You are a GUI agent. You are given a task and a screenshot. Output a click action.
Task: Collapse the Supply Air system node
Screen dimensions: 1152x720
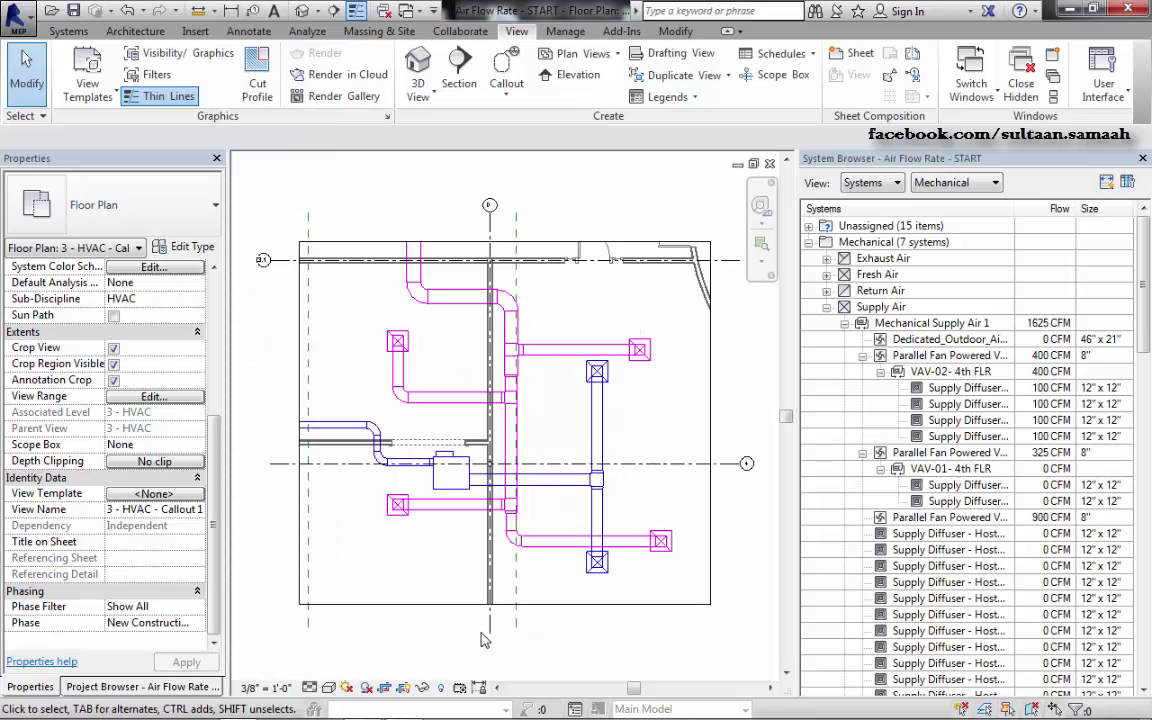827,308
